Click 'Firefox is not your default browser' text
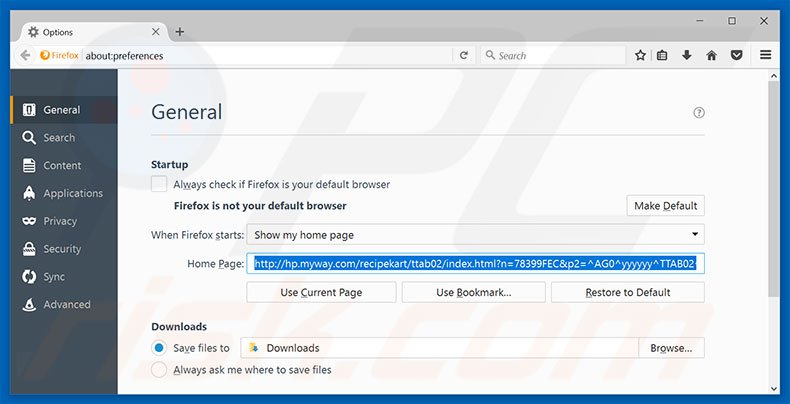The image size is (790, 404). [260, 206]
